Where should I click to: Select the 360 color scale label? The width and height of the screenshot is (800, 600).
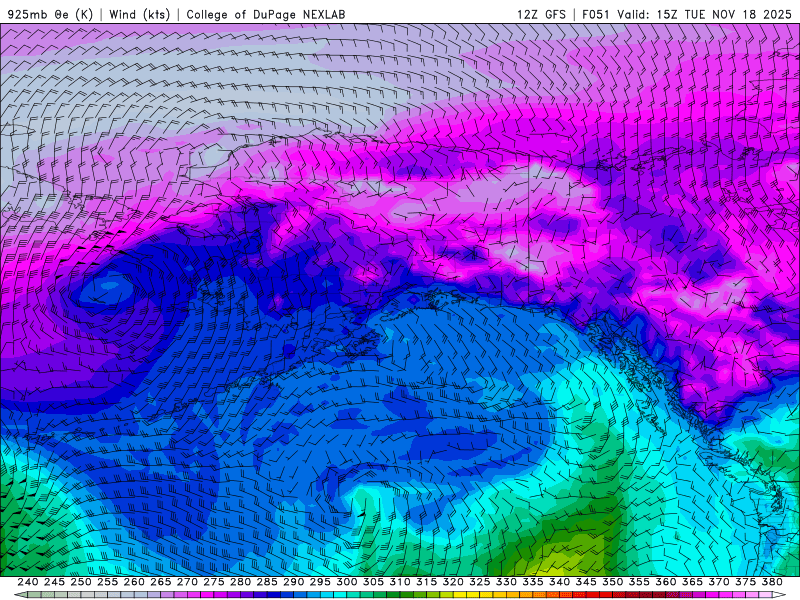point(665,582)
